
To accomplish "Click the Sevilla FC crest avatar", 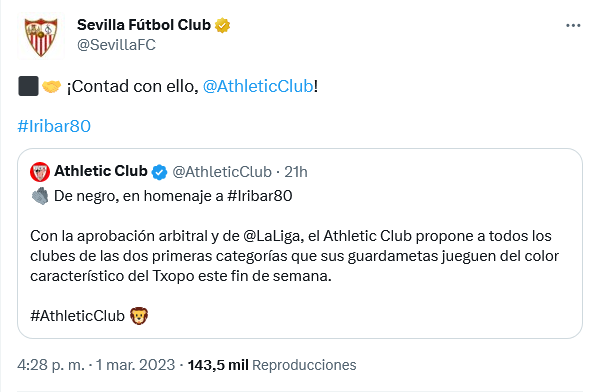I will point(41,37).
